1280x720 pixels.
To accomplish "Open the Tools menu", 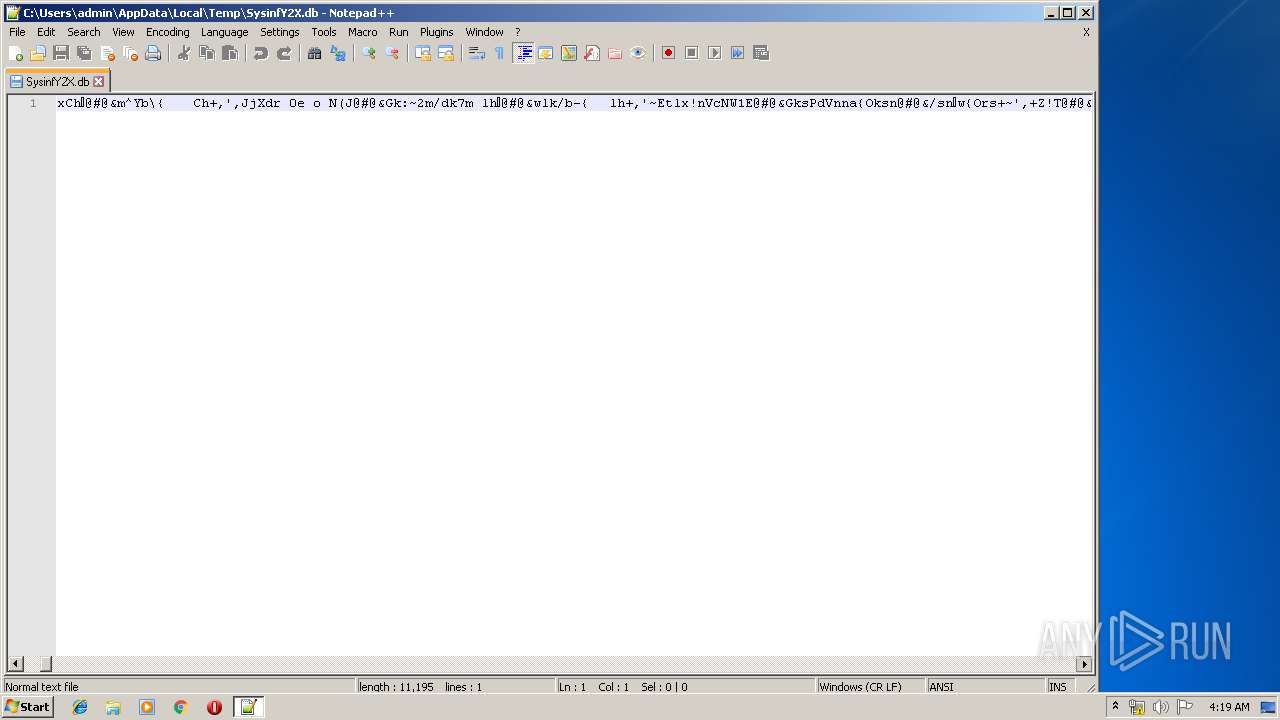I will pyautogui.click(x=324, y=32).
